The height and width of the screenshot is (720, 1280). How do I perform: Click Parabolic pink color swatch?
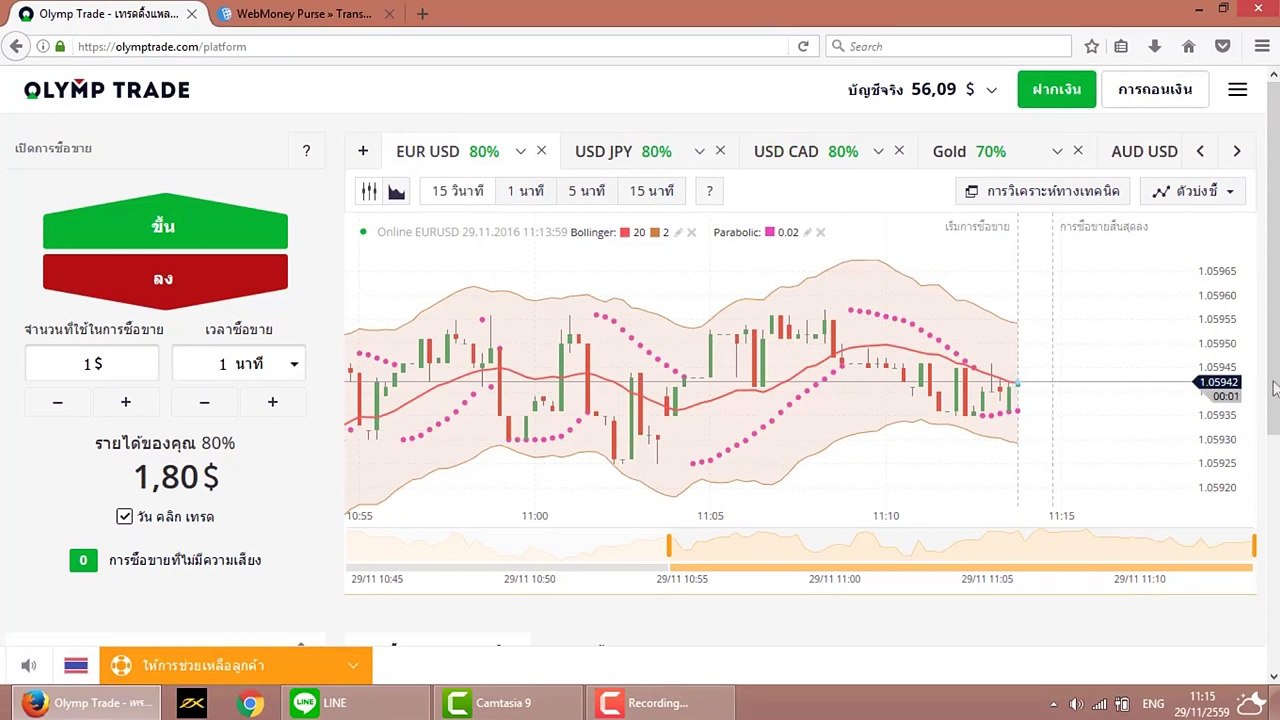pyautogui.click(x=770, y=232)
